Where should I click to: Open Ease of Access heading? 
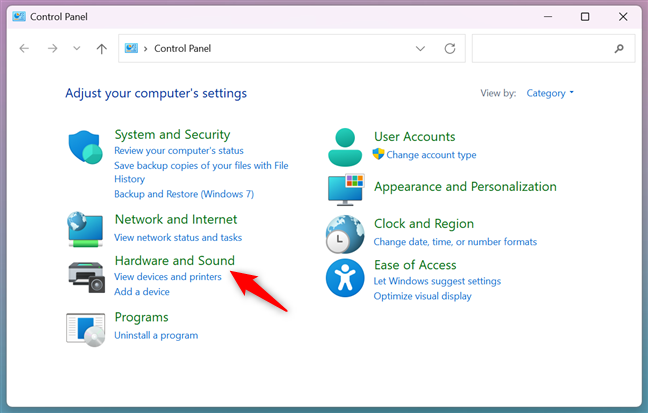point(415,265)
